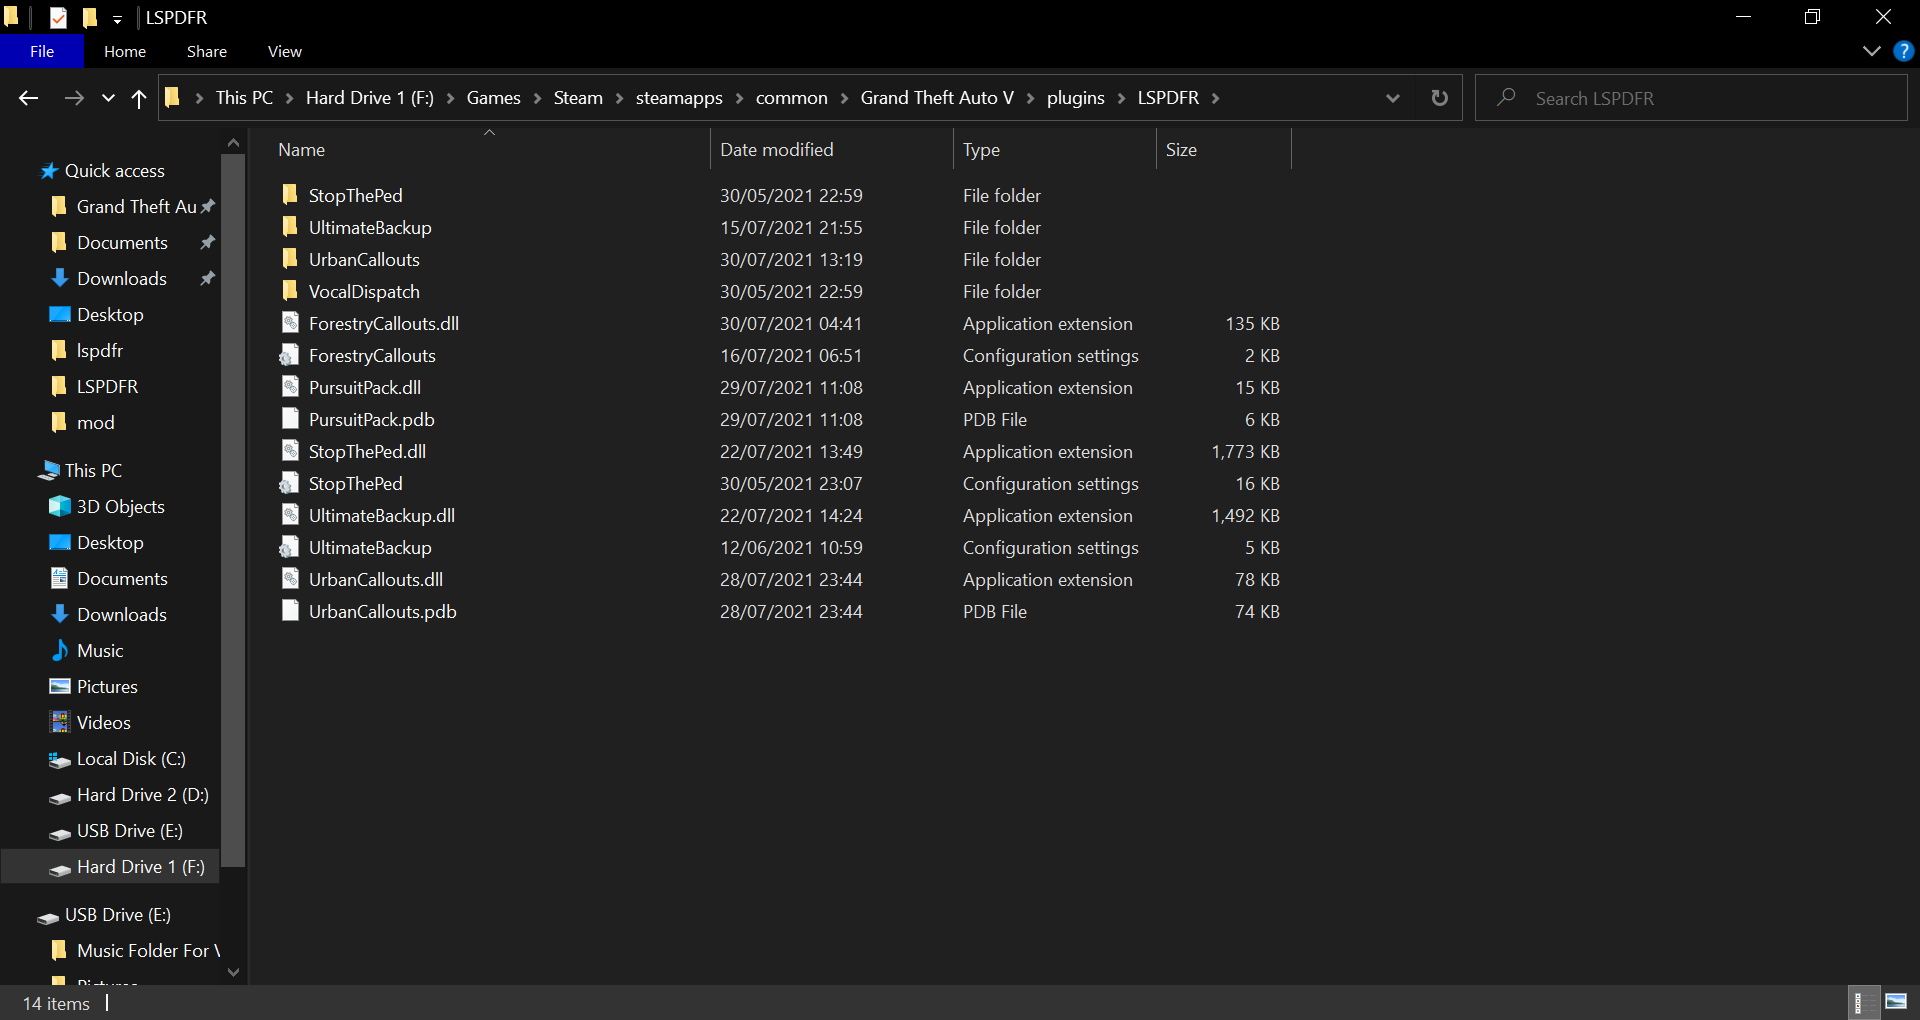Viewport: 1920px width, 1020px height.
Task: Click the StopThePed folder icon
Action: [290, 195]
